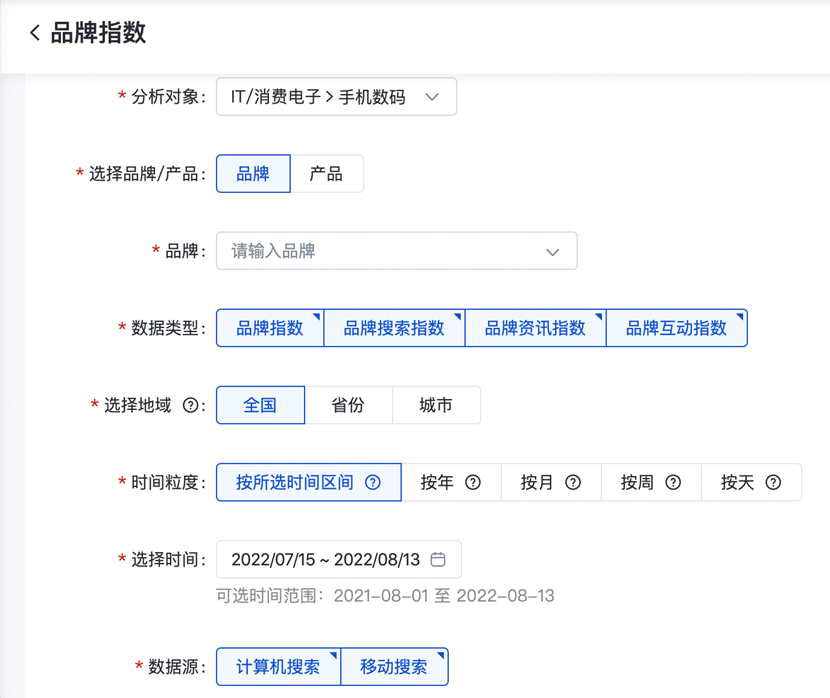The height and width of the screenshot is (698, 830).
Task: Click help icon beside 按月
Action: pos(573,482)
